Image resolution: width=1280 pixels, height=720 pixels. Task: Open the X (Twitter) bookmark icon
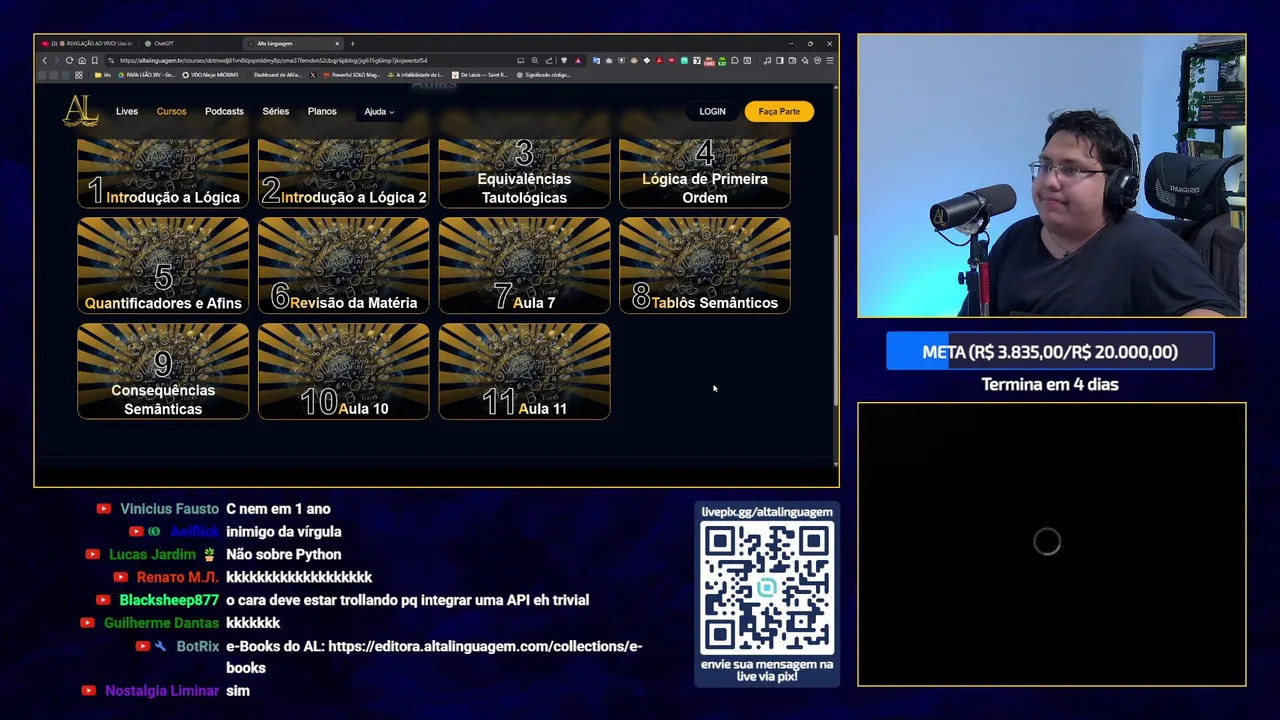pyautogui.click(x=312, y=75)
